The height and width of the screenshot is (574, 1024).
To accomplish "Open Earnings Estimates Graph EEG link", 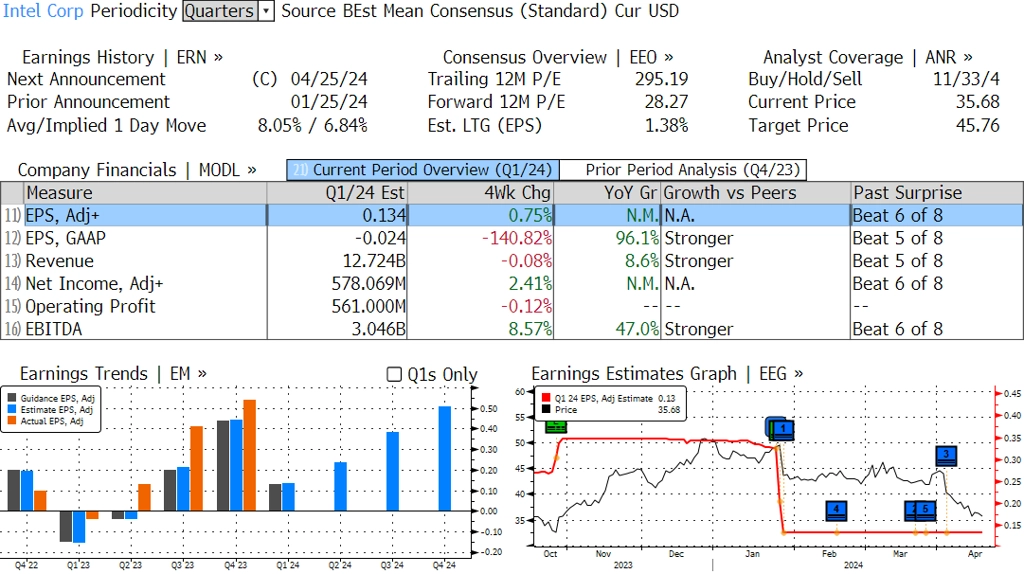I will tap(667, 374).
